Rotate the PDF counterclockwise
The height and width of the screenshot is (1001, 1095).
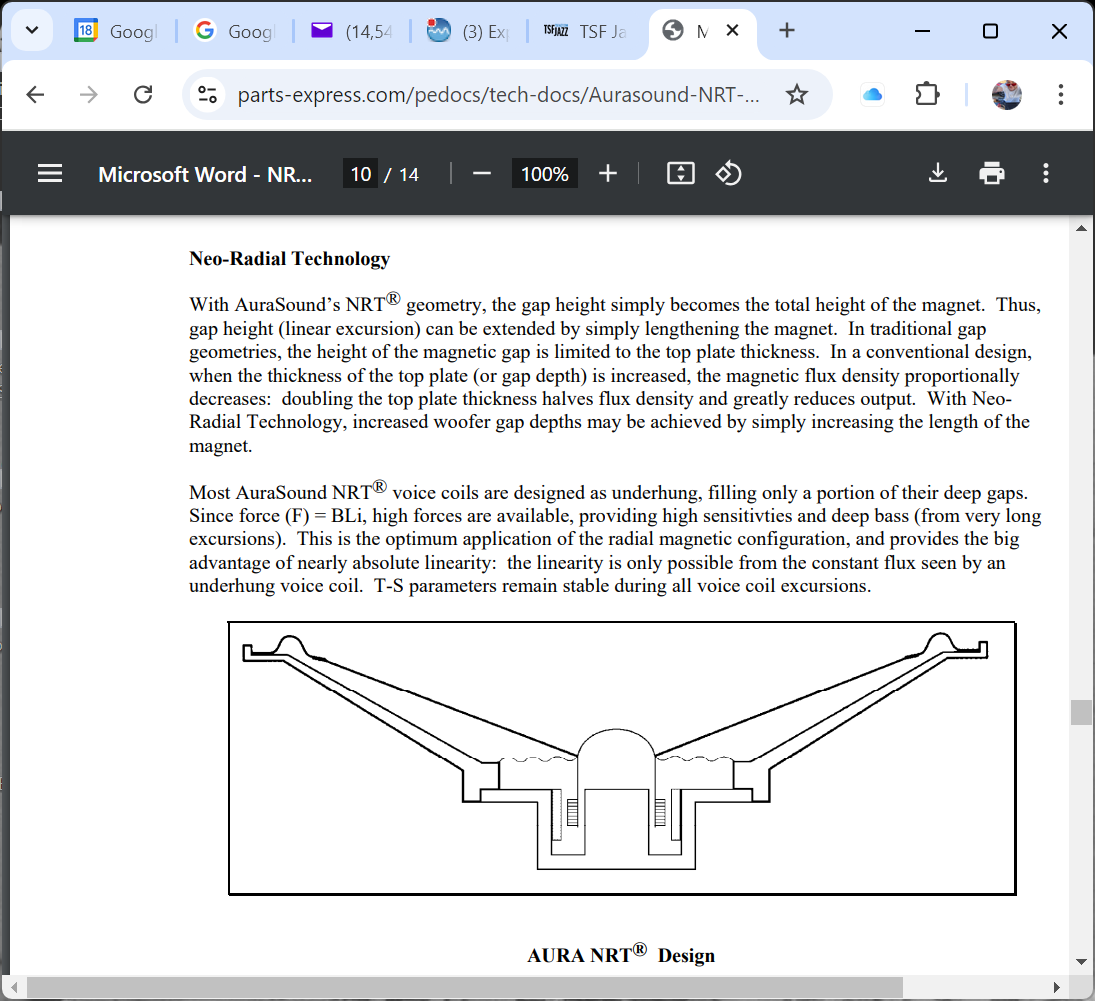pyautogui.click(x=728, y=173)
